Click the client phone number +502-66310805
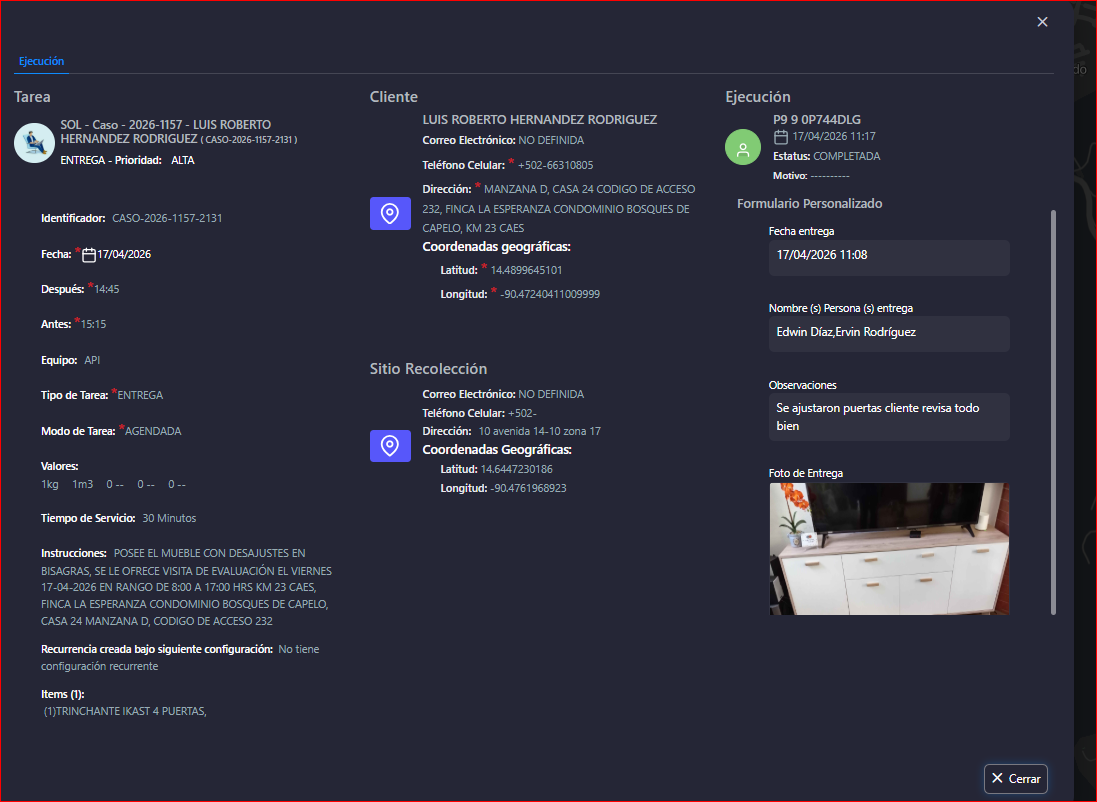The height and width of the screenshot is (802, 1097). (555, 165)
